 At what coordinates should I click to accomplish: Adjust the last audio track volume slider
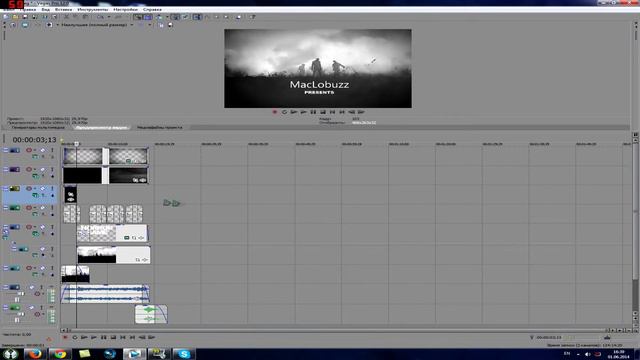pos(20,313)
